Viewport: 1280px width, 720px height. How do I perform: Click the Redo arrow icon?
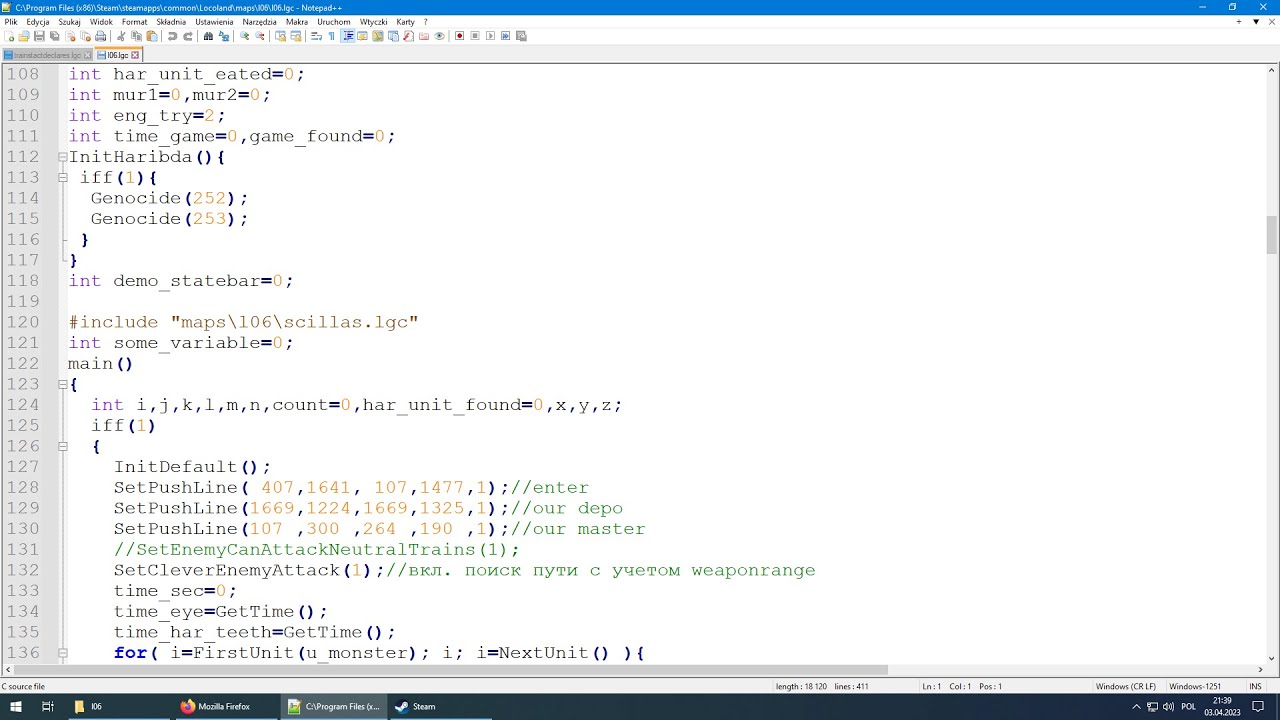coord(187,36)
